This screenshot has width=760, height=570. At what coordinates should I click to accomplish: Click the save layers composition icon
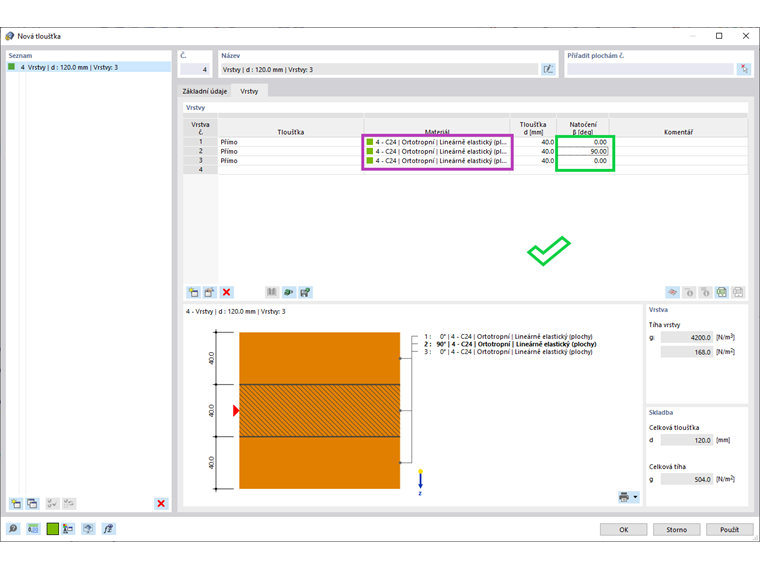pos(305,292)
